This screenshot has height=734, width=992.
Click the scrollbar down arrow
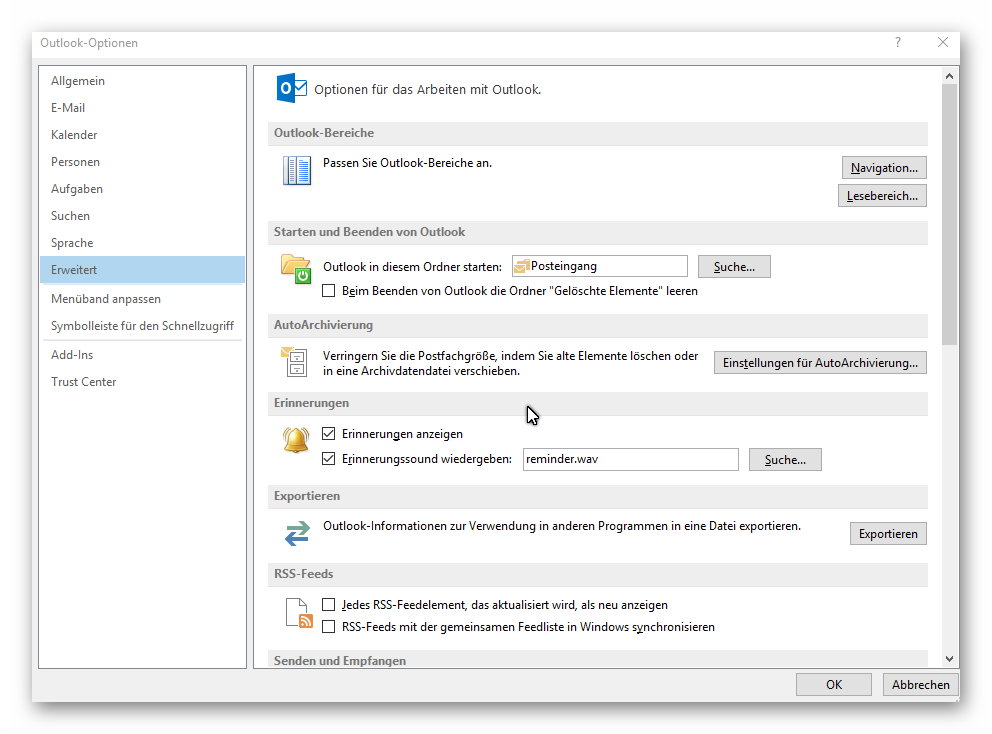(x=949, y=659)
